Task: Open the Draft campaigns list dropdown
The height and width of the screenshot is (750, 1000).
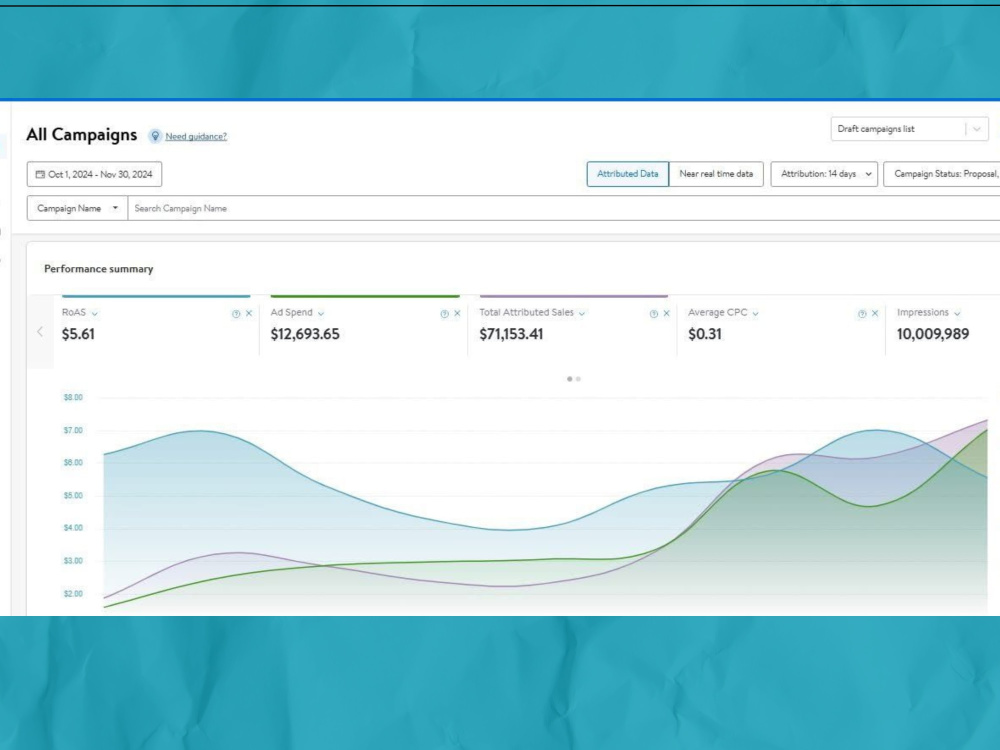Action: tap(909, 129)
